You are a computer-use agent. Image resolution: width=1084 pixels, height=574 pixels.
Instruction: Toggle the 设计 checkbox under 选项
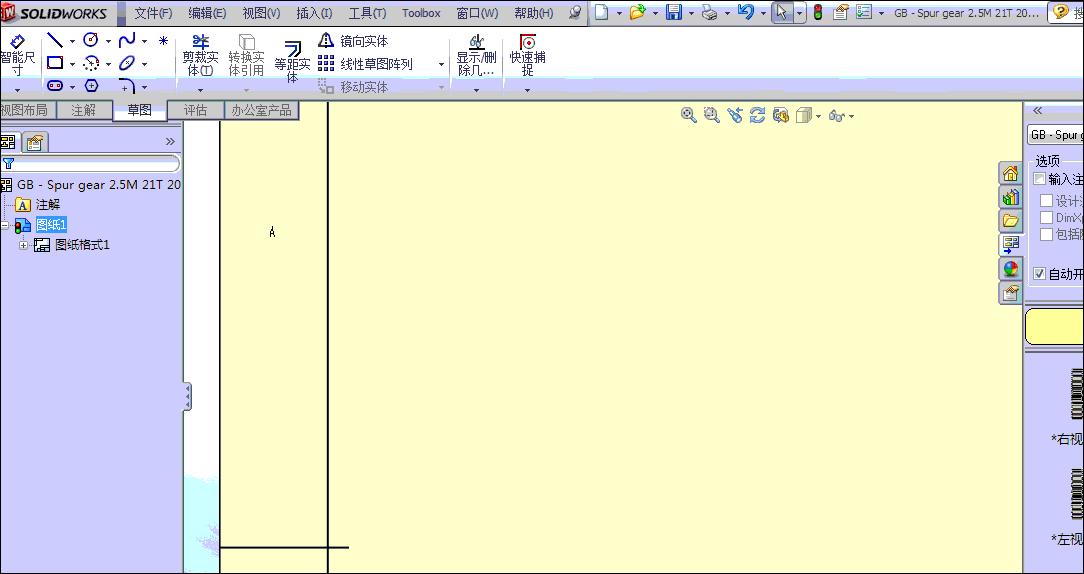[x=1047, y=201]
